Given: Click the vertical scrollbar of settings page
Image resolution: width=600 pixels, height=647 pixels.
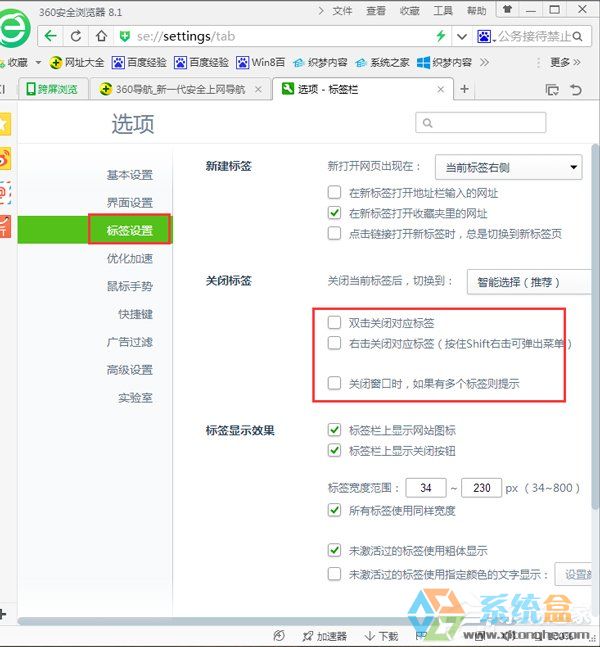Looking at the screenshot, I should pos(595,326).
